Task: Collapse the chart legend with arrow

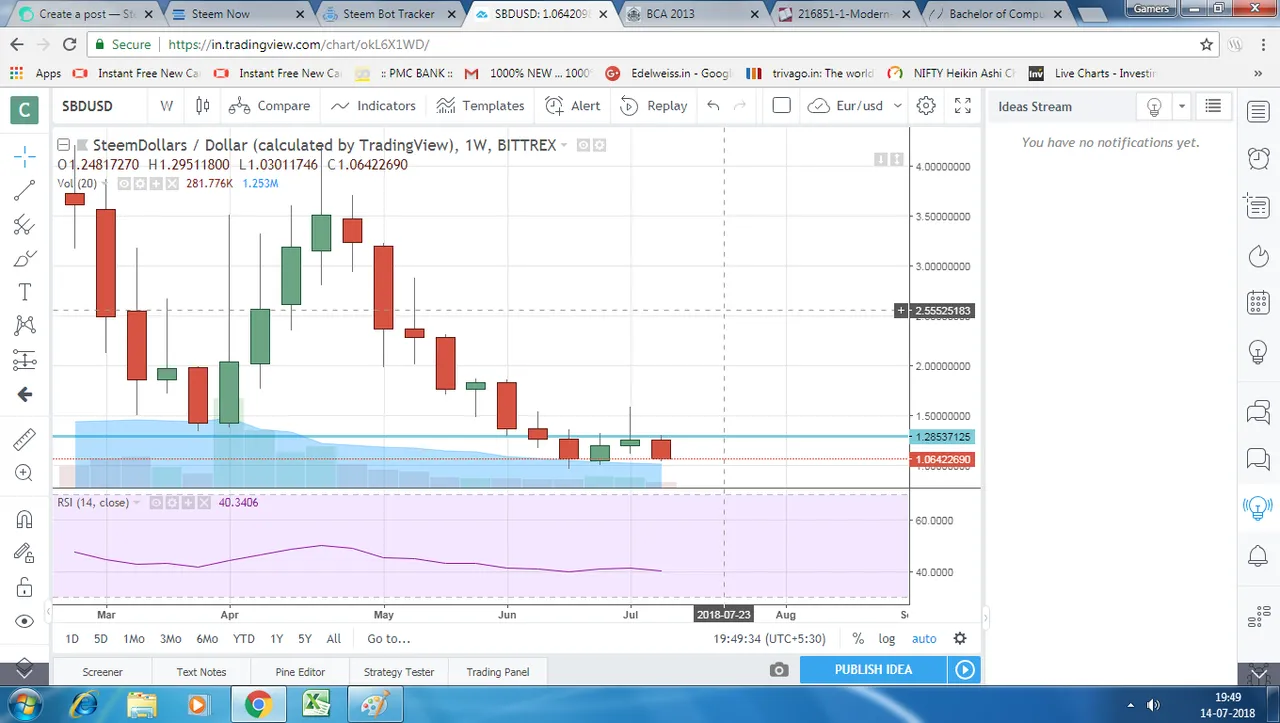Action: click(x=63, y=145)
